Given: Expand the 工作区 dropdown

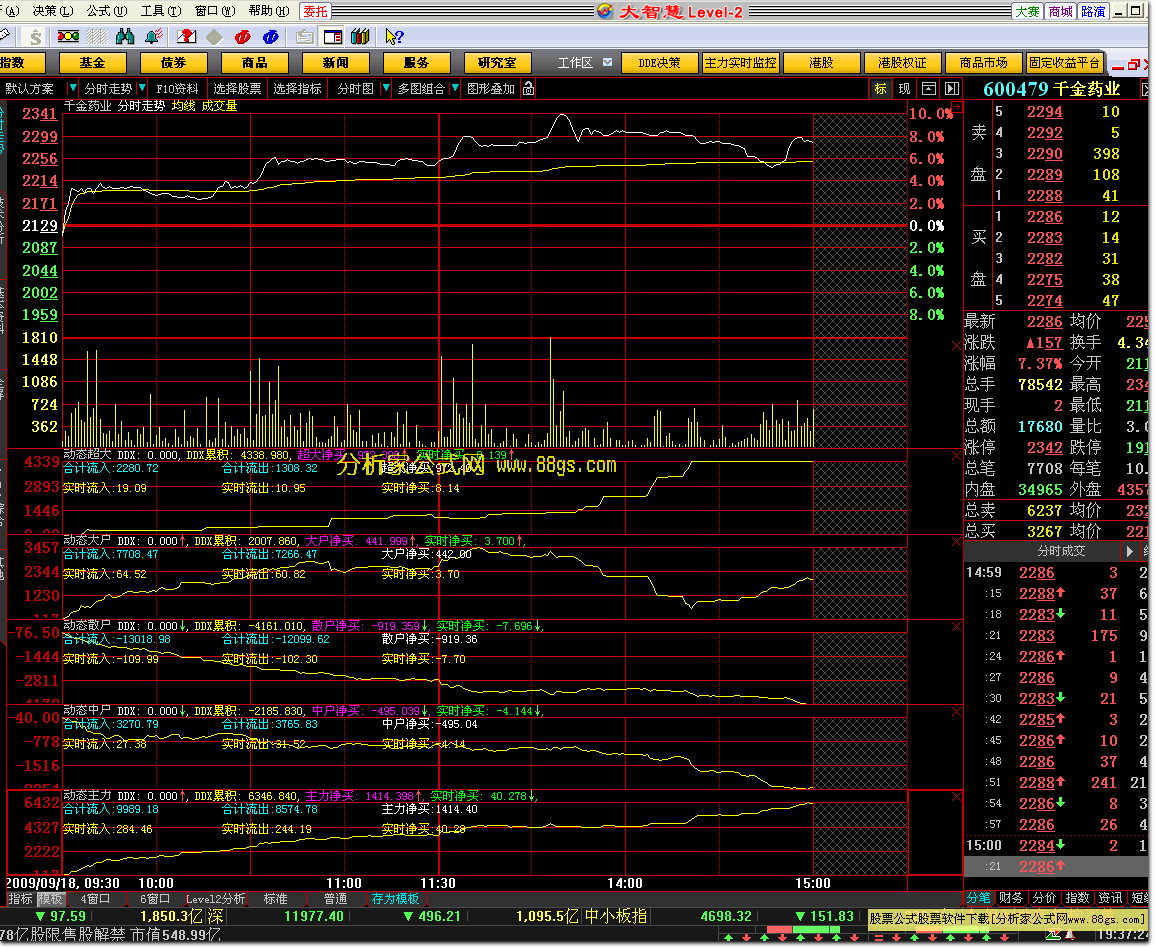Looking at the screenshot, I should (608, 62).
